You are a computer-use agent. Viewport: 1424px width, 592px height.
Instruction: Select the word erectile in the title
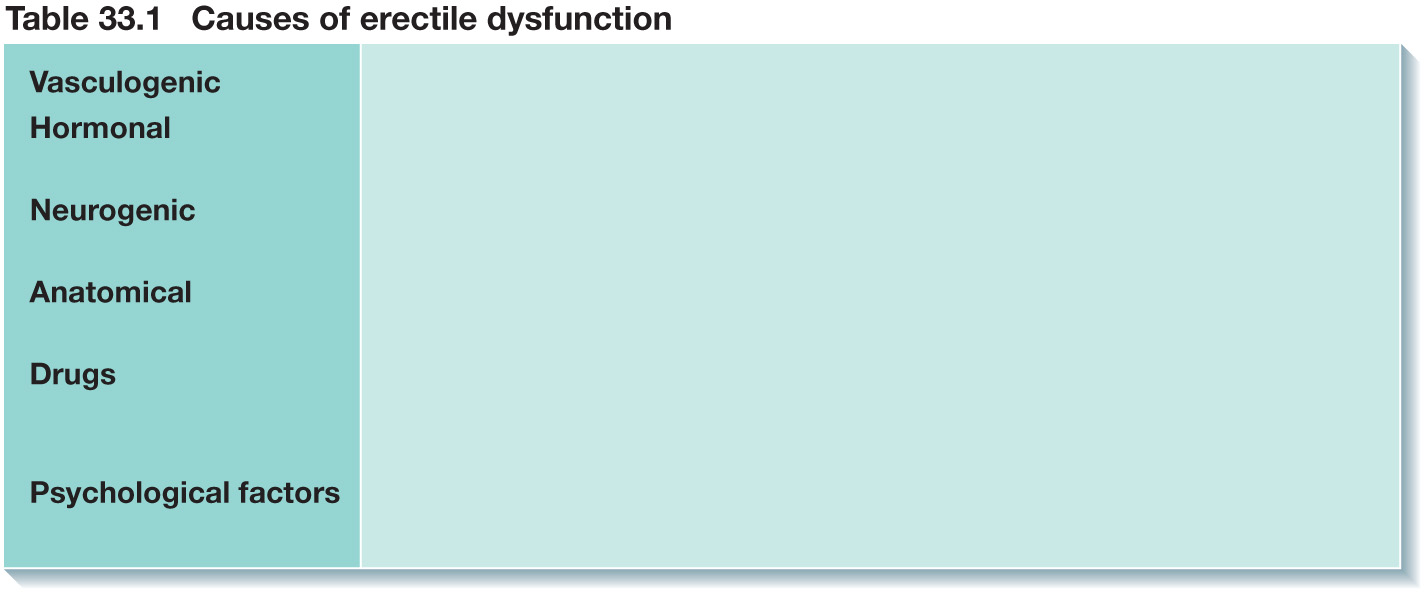click(410, 19)
